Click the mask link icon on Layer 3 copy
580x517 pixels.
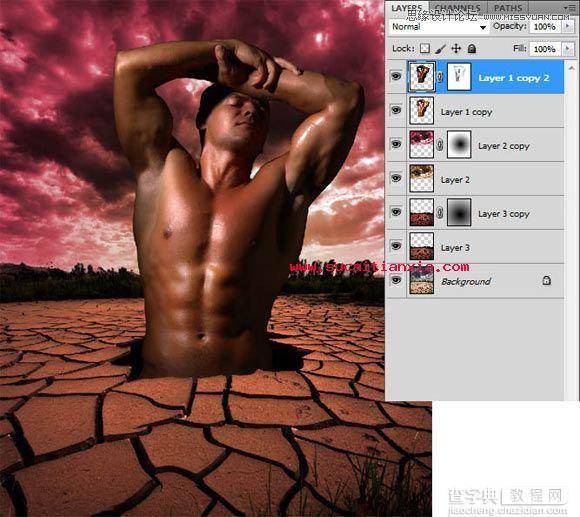coord(440,213)
